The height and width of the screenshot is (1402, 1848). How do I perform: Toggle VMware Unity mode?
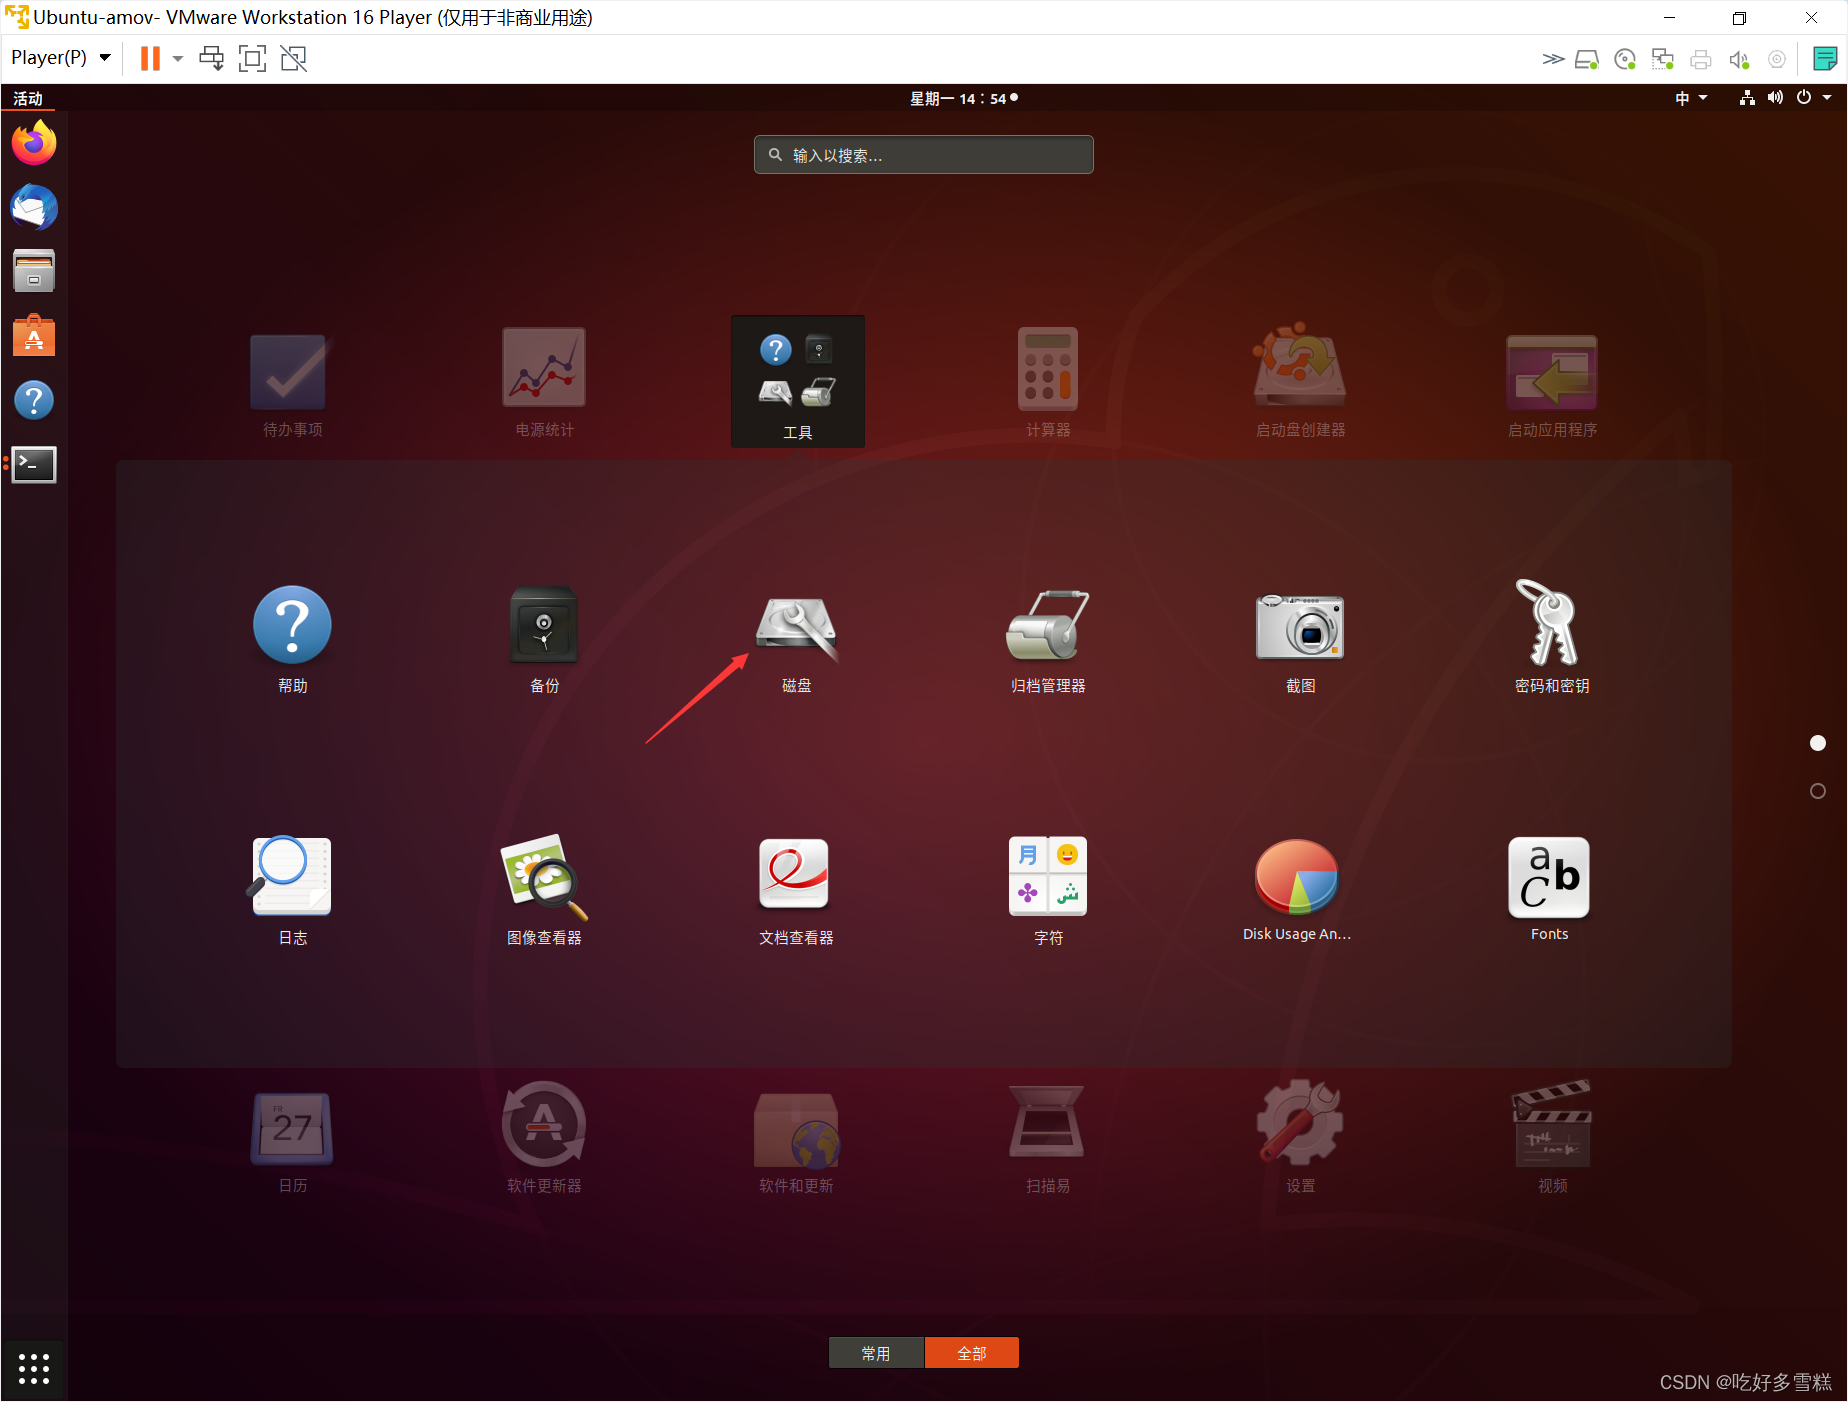pyautogui.click(x=294, y=58)
